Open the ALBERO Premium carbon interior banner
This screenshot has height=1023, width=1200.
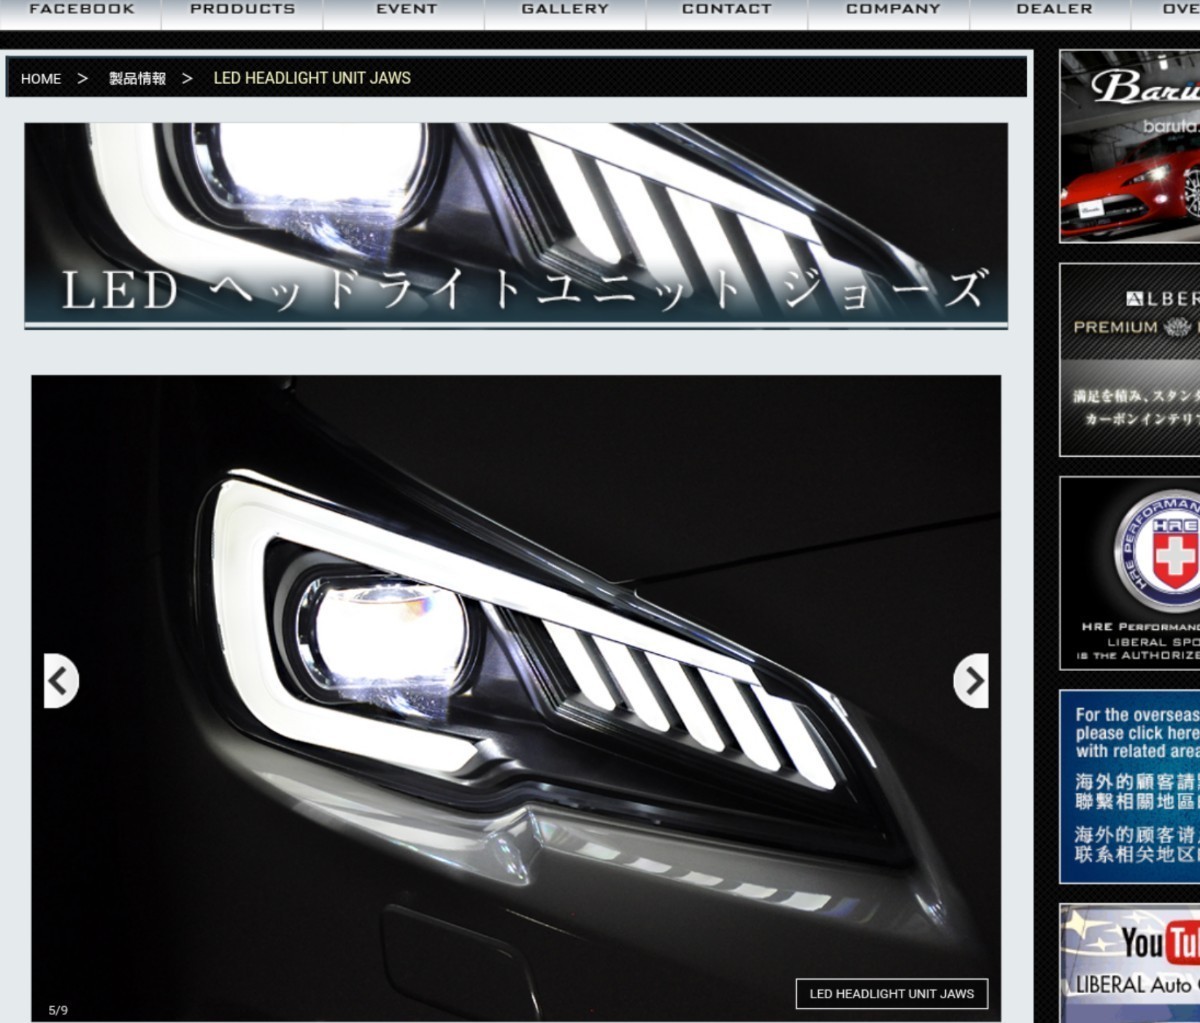[1130, 360]
